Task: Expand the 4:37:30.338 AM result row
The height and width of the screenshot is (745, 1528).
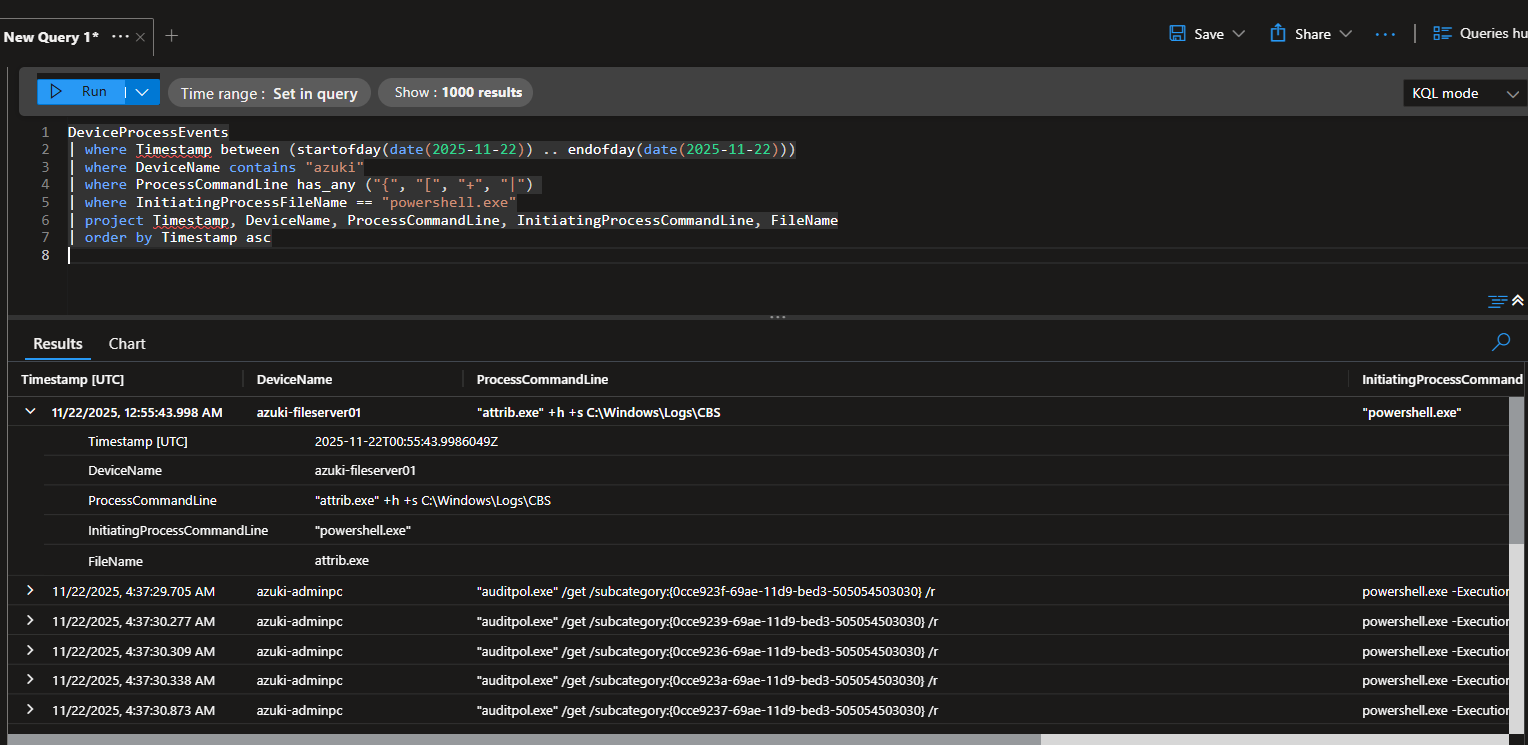Action: (x=30, y=680)
